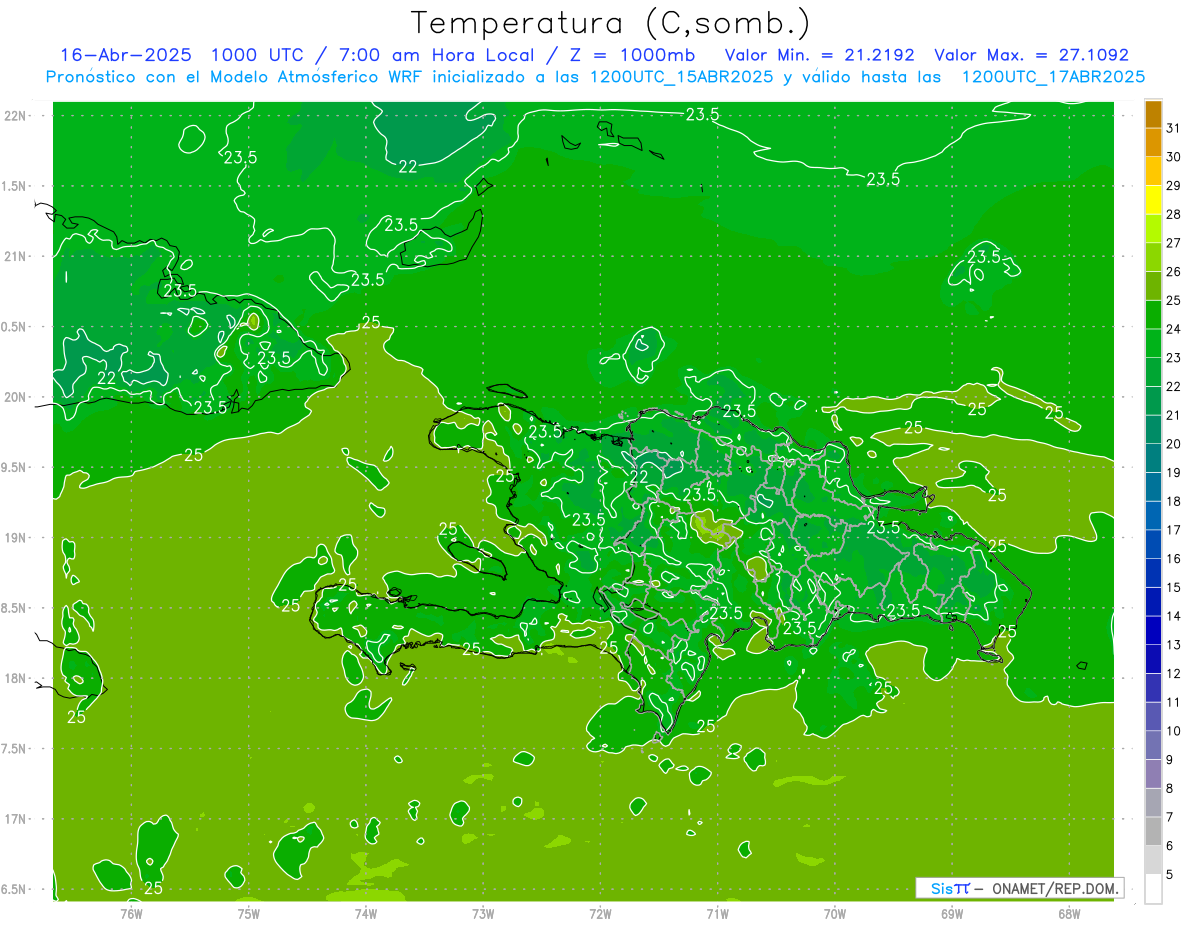1200x927 pixels.
Task: Click the '74W' longitude axis label
Action: 366,912
